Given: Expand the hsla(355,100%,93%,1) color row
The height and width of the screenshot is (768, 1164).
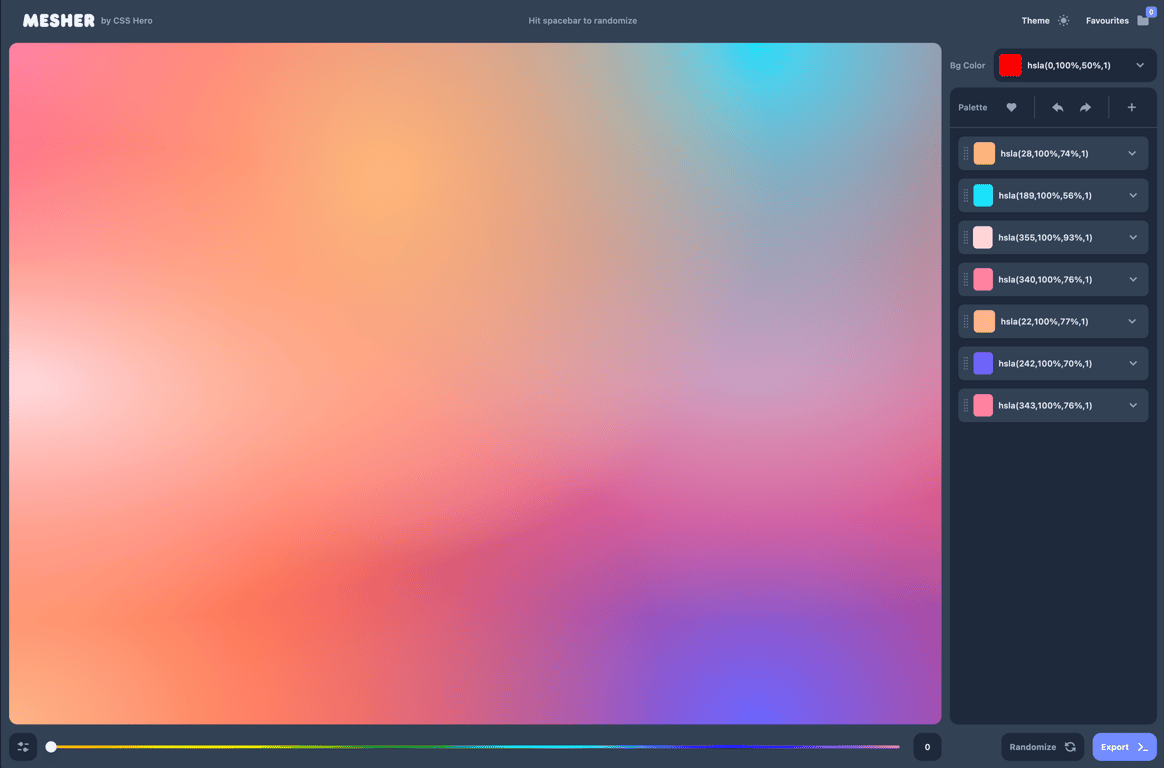Looking at the screenshot, I should coord(1133,237).
